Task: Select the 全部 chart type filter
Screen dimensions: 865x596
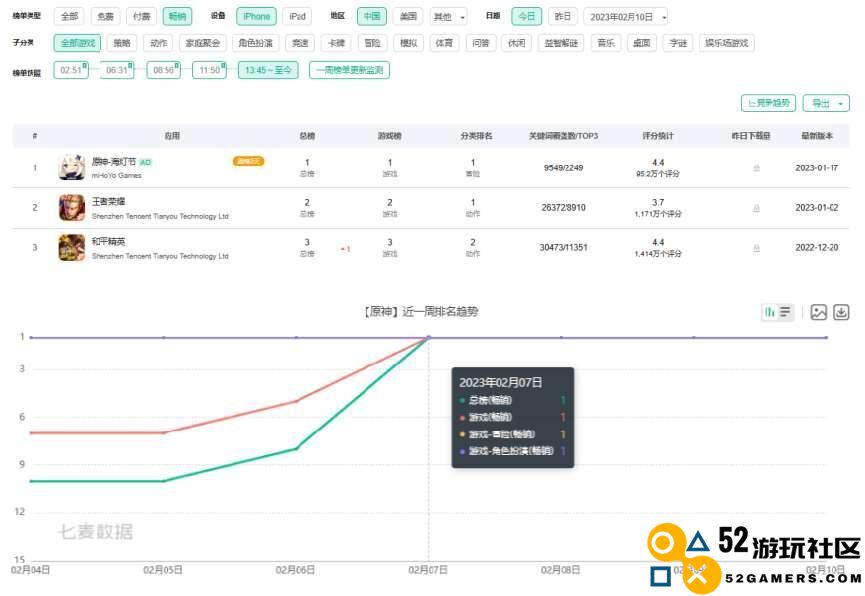Action: (x=70, y=17)
